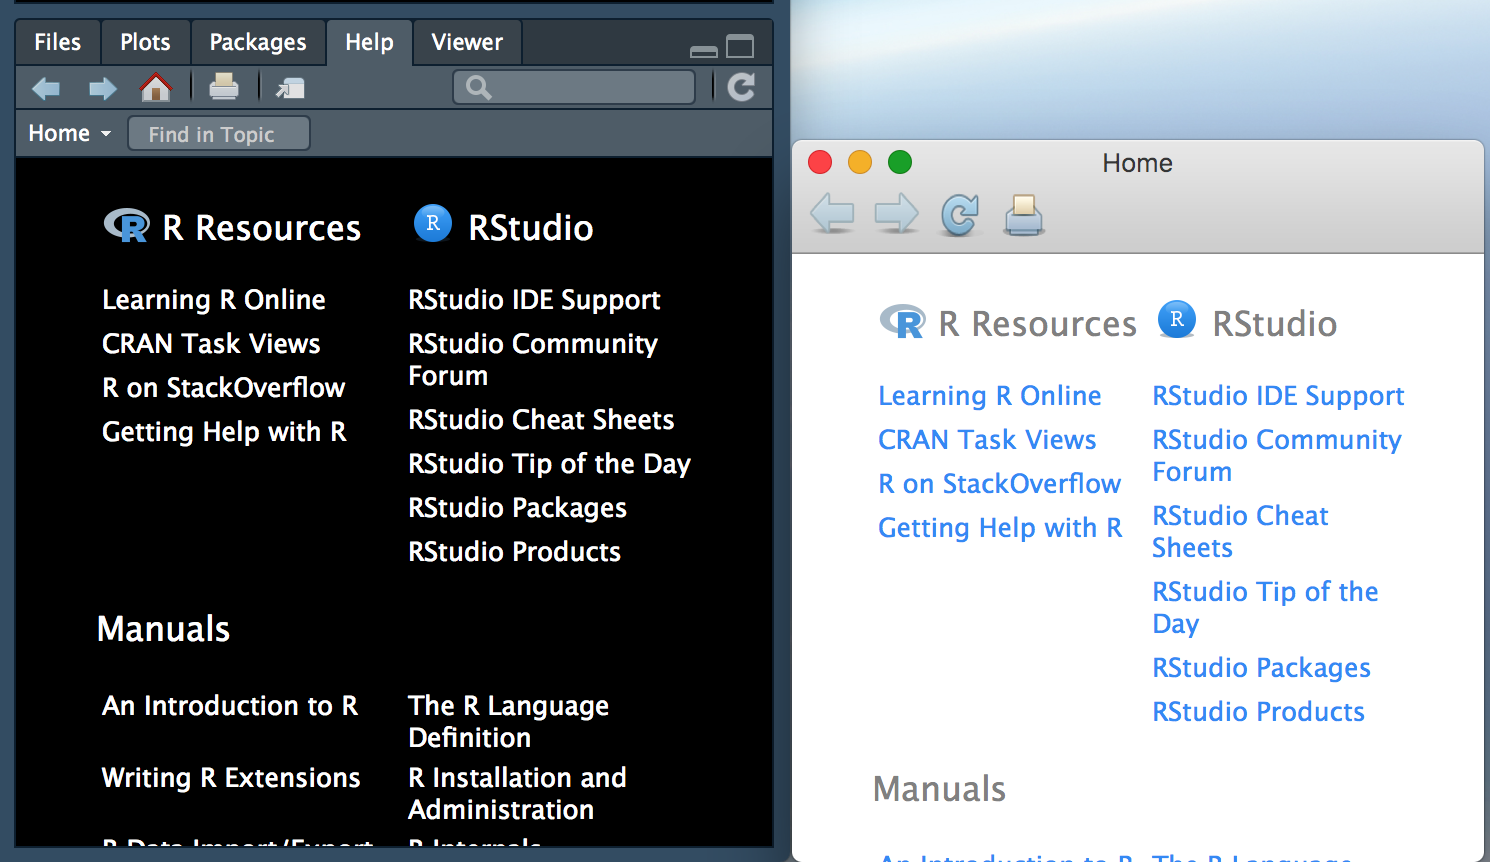Click the help search field
The image size is (1490, 862).
point(574,88)
